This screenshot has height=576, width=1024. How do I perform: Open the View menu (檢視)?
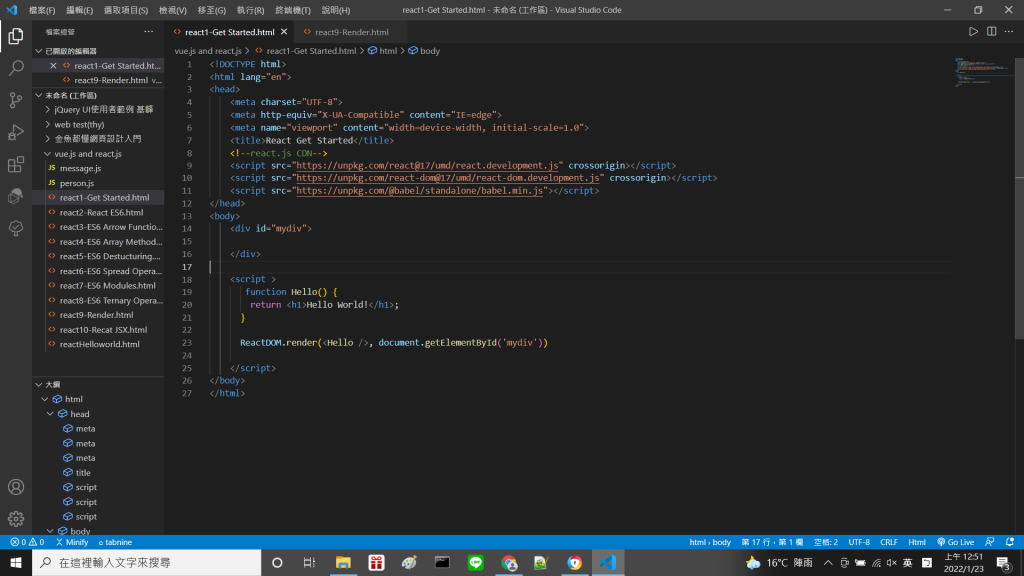pyautogui.click(x=172, y=10)
